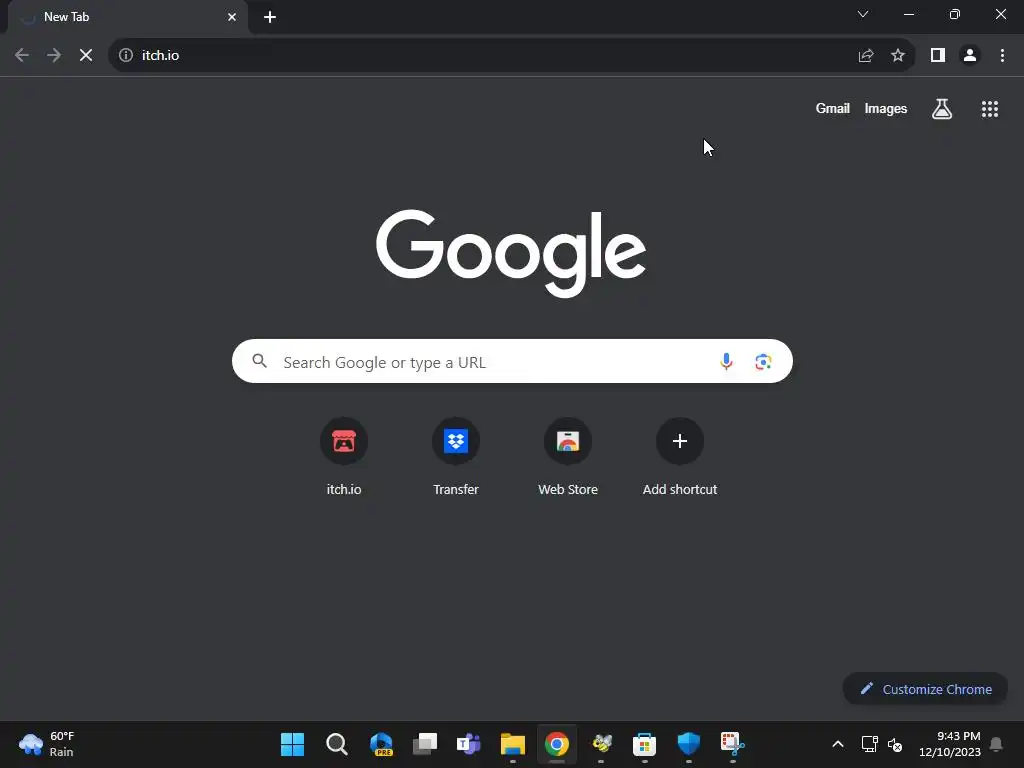1024x768 pixels.
Task: Open taskbar Search
Action: point(336,744)
